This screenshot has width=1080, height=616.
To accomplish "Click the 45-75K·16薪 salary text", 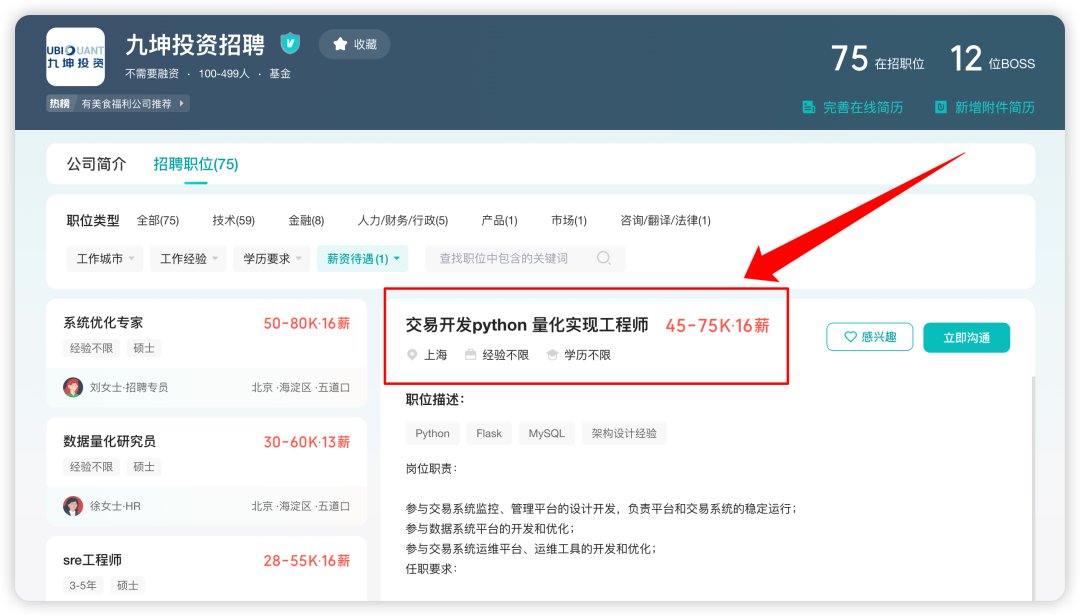I will click(x=717, y=325).
